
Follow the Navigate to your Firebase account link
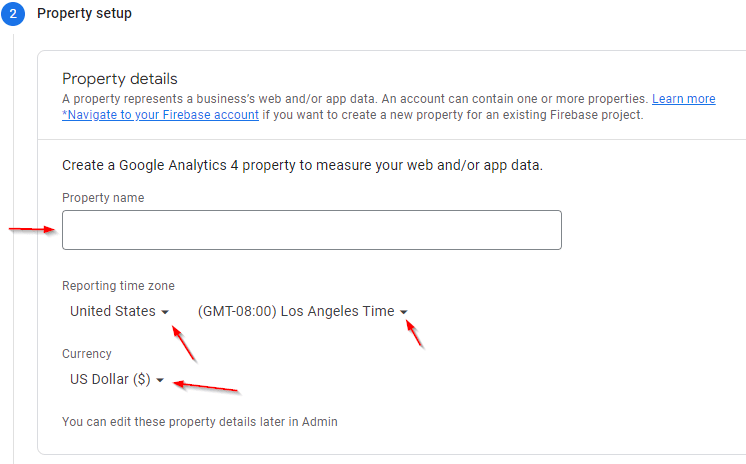160,115
